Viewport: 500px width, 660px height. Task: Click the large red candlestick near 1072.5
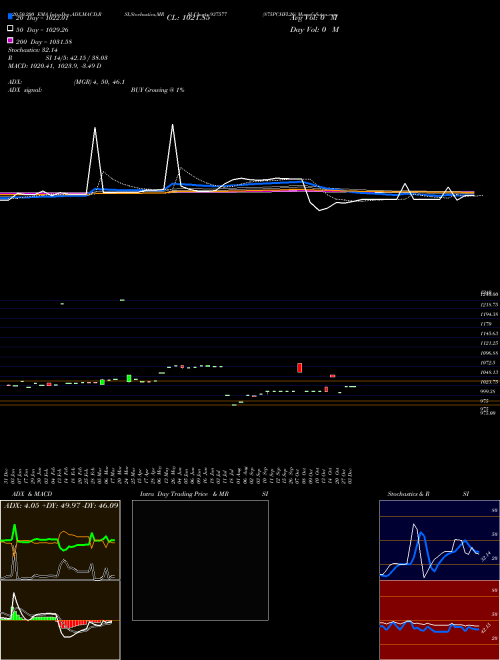coord(300,368)
